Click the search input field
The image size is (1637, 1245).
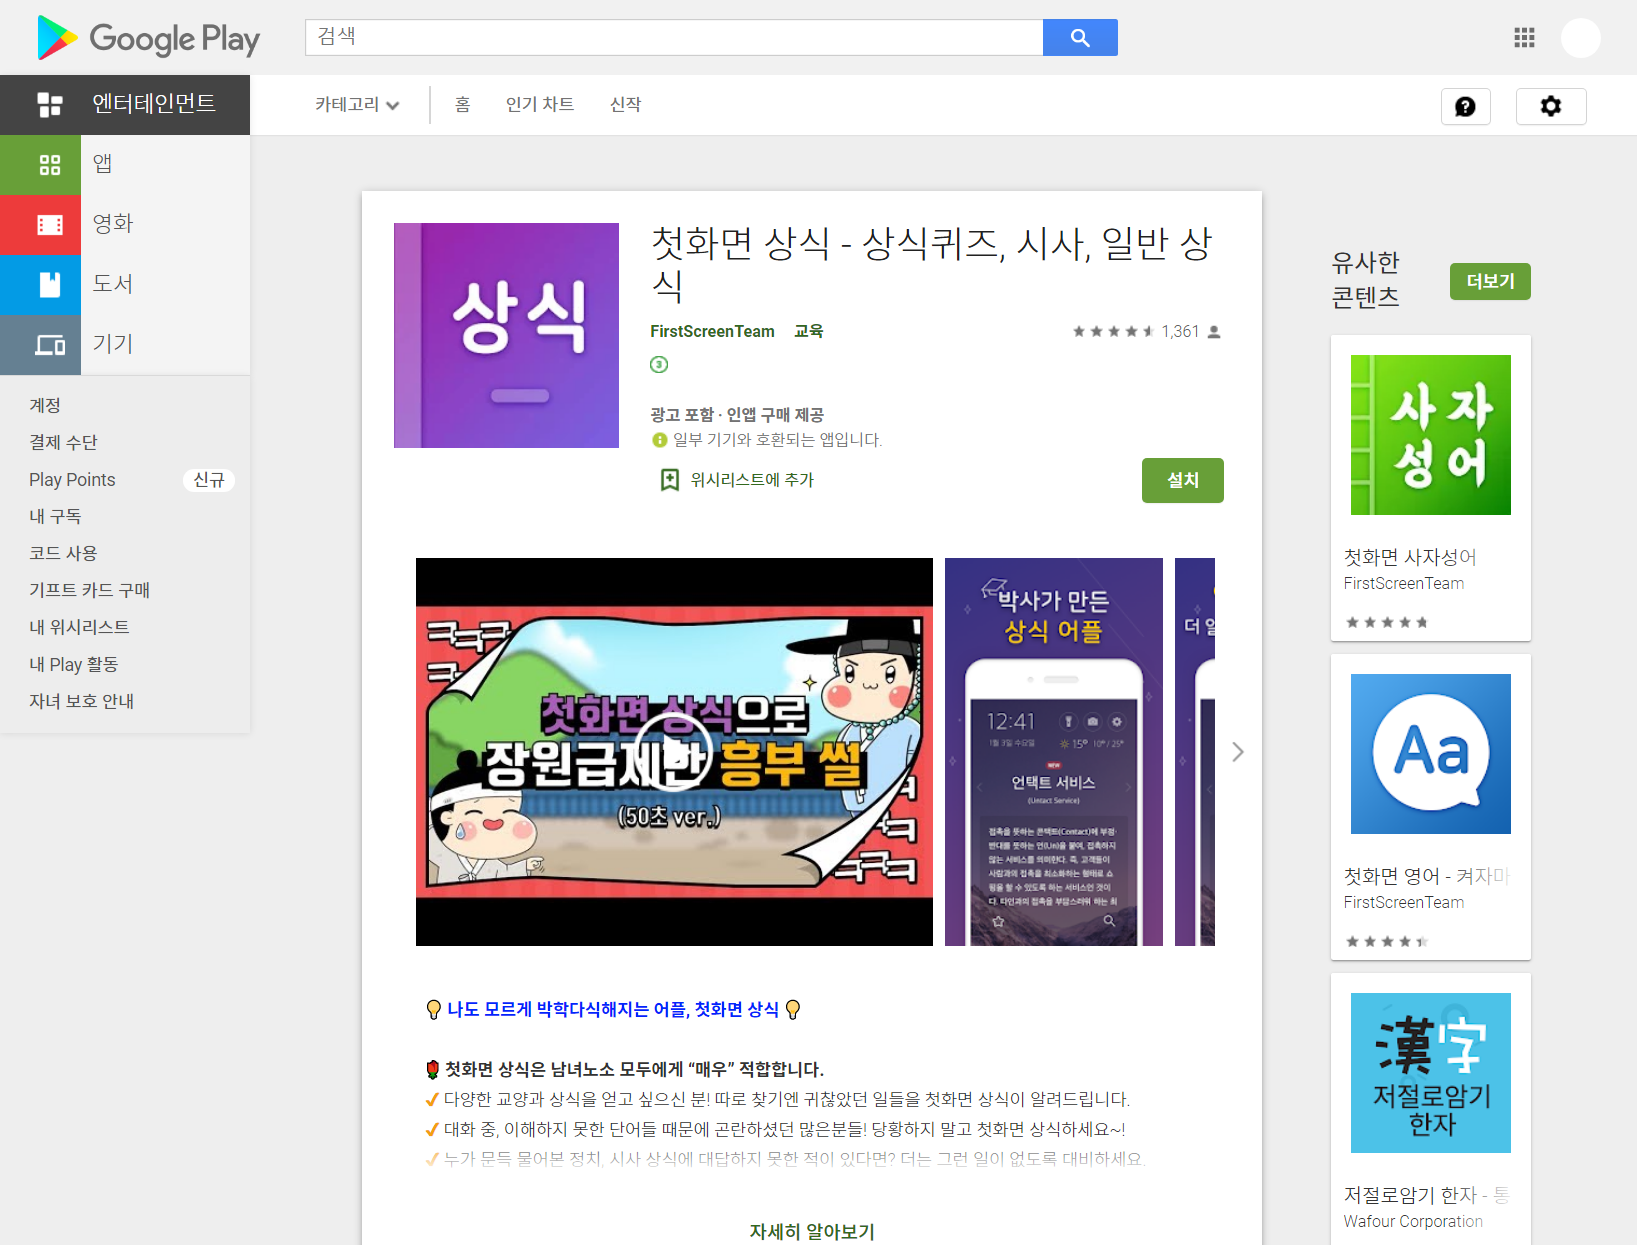[674, 37]
